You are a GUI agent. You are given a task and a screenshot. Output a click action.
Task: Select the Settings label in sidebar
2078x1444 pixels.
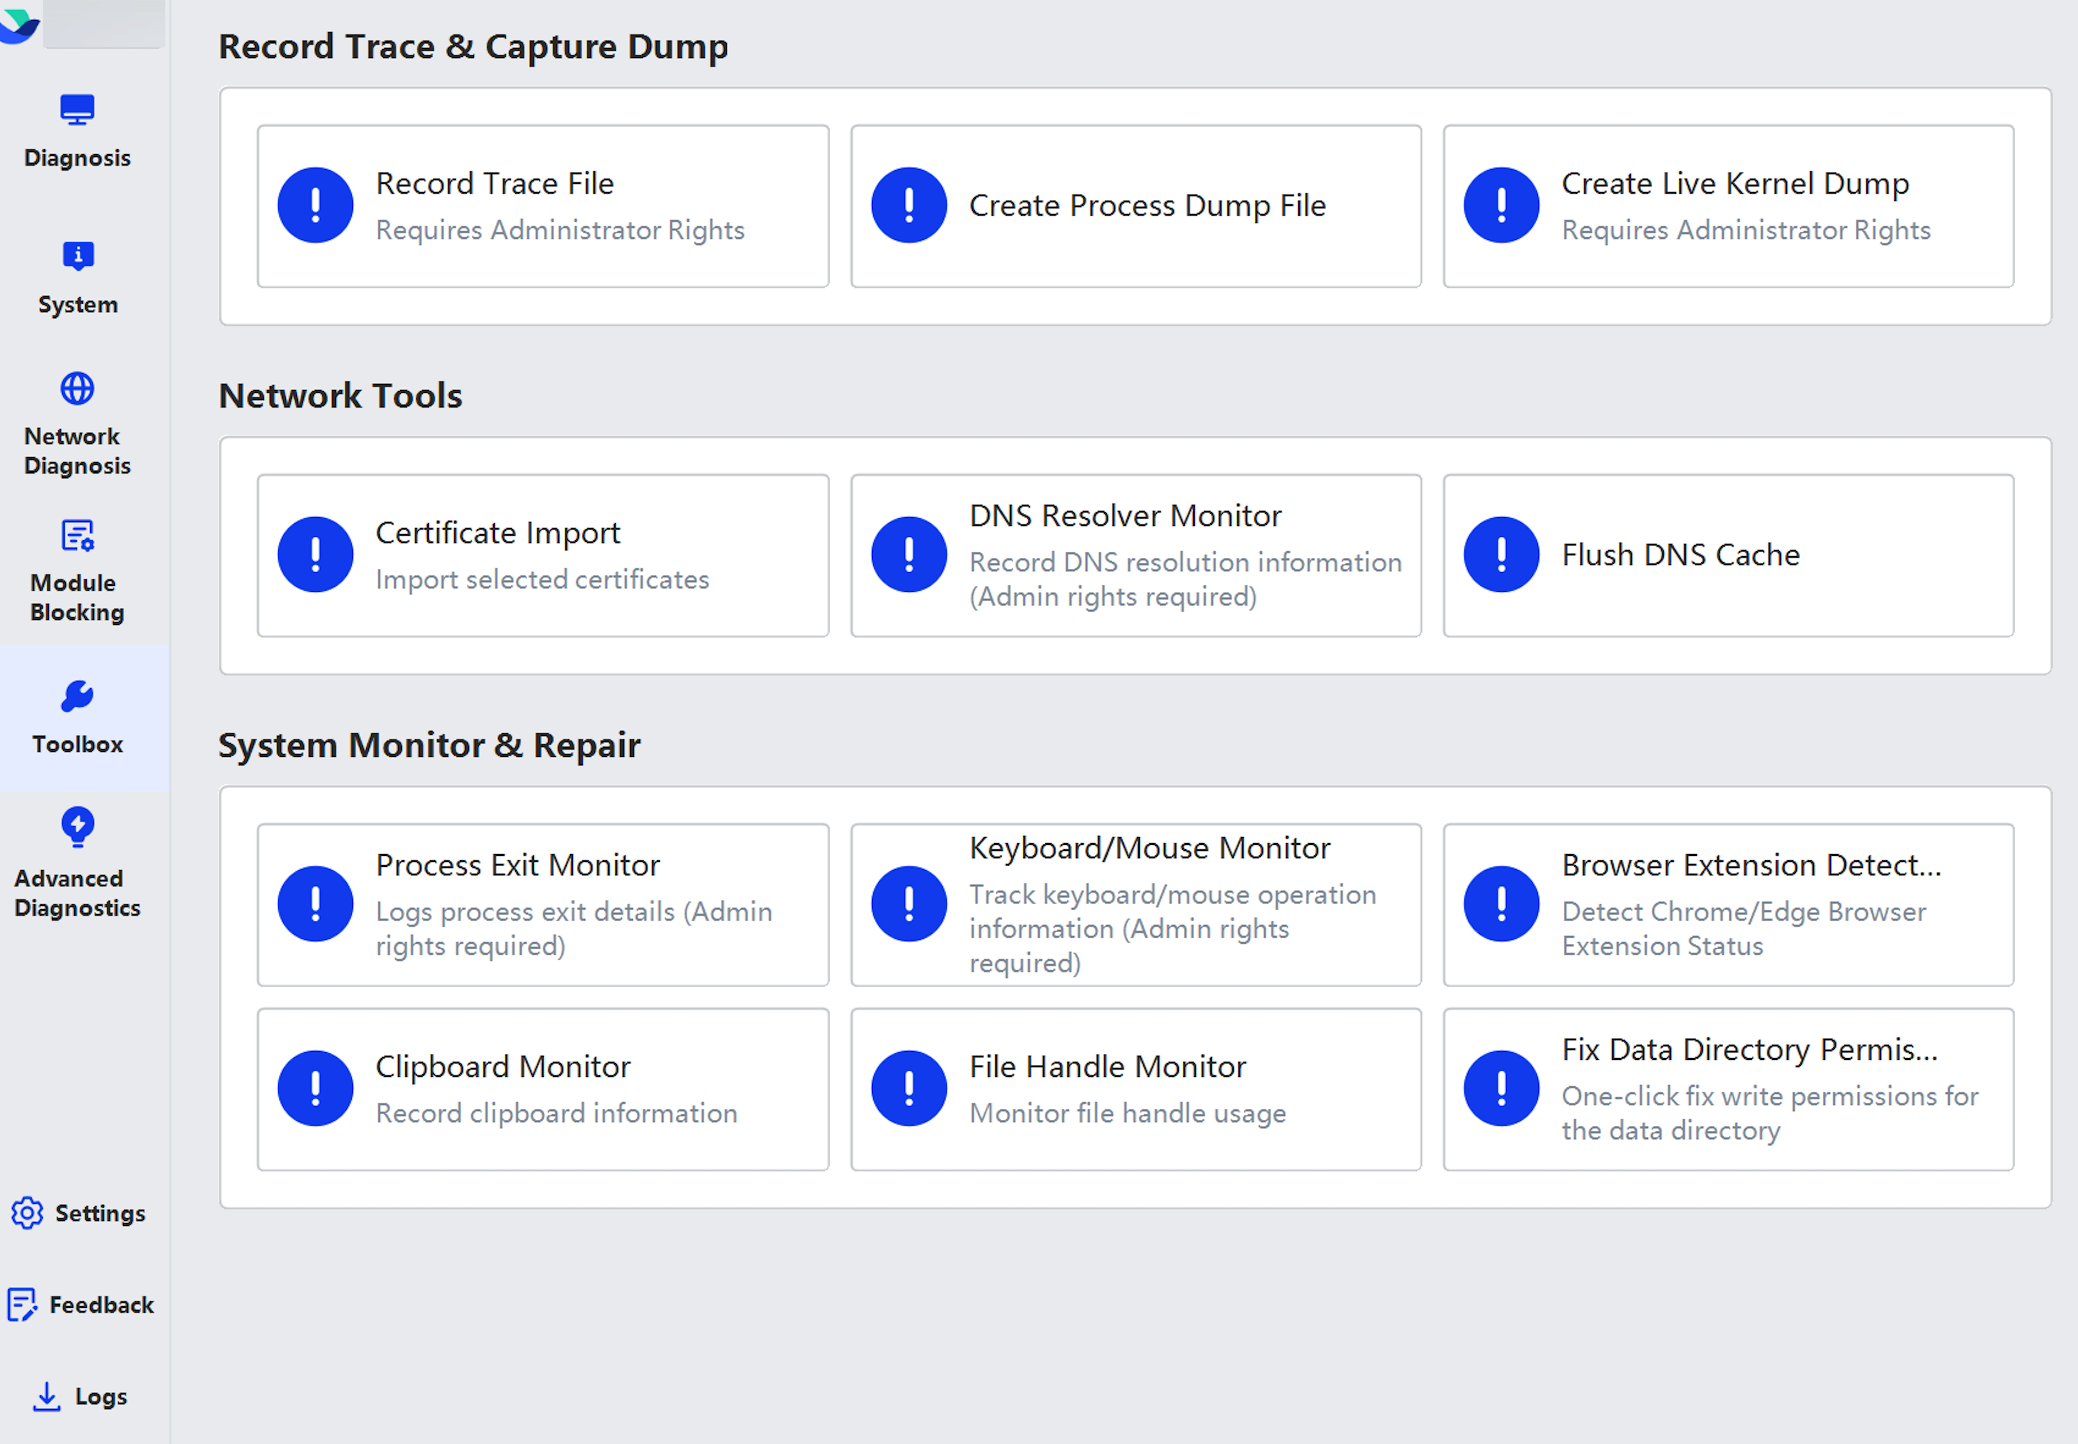pyautogui.click(x=100, y=1213)
